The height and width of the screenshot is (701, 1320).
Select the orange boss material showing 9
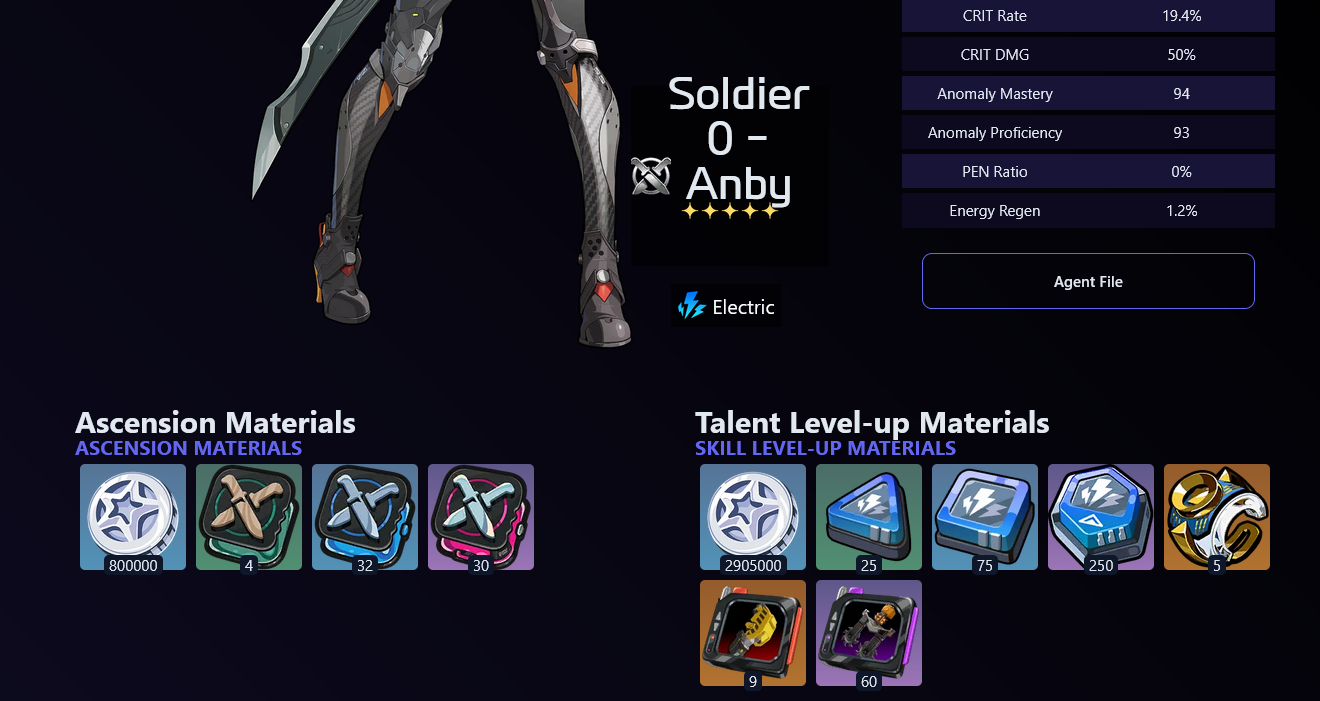(753, 633)
